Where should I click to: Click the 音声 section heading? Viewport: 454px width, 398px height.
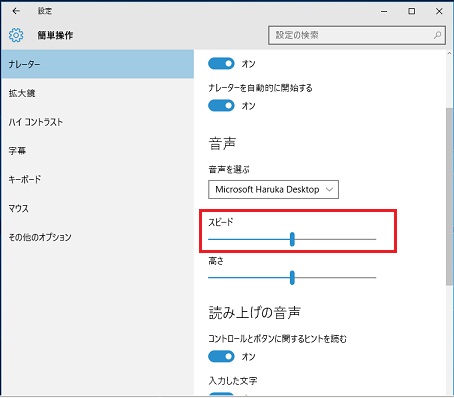click(222, 144)
